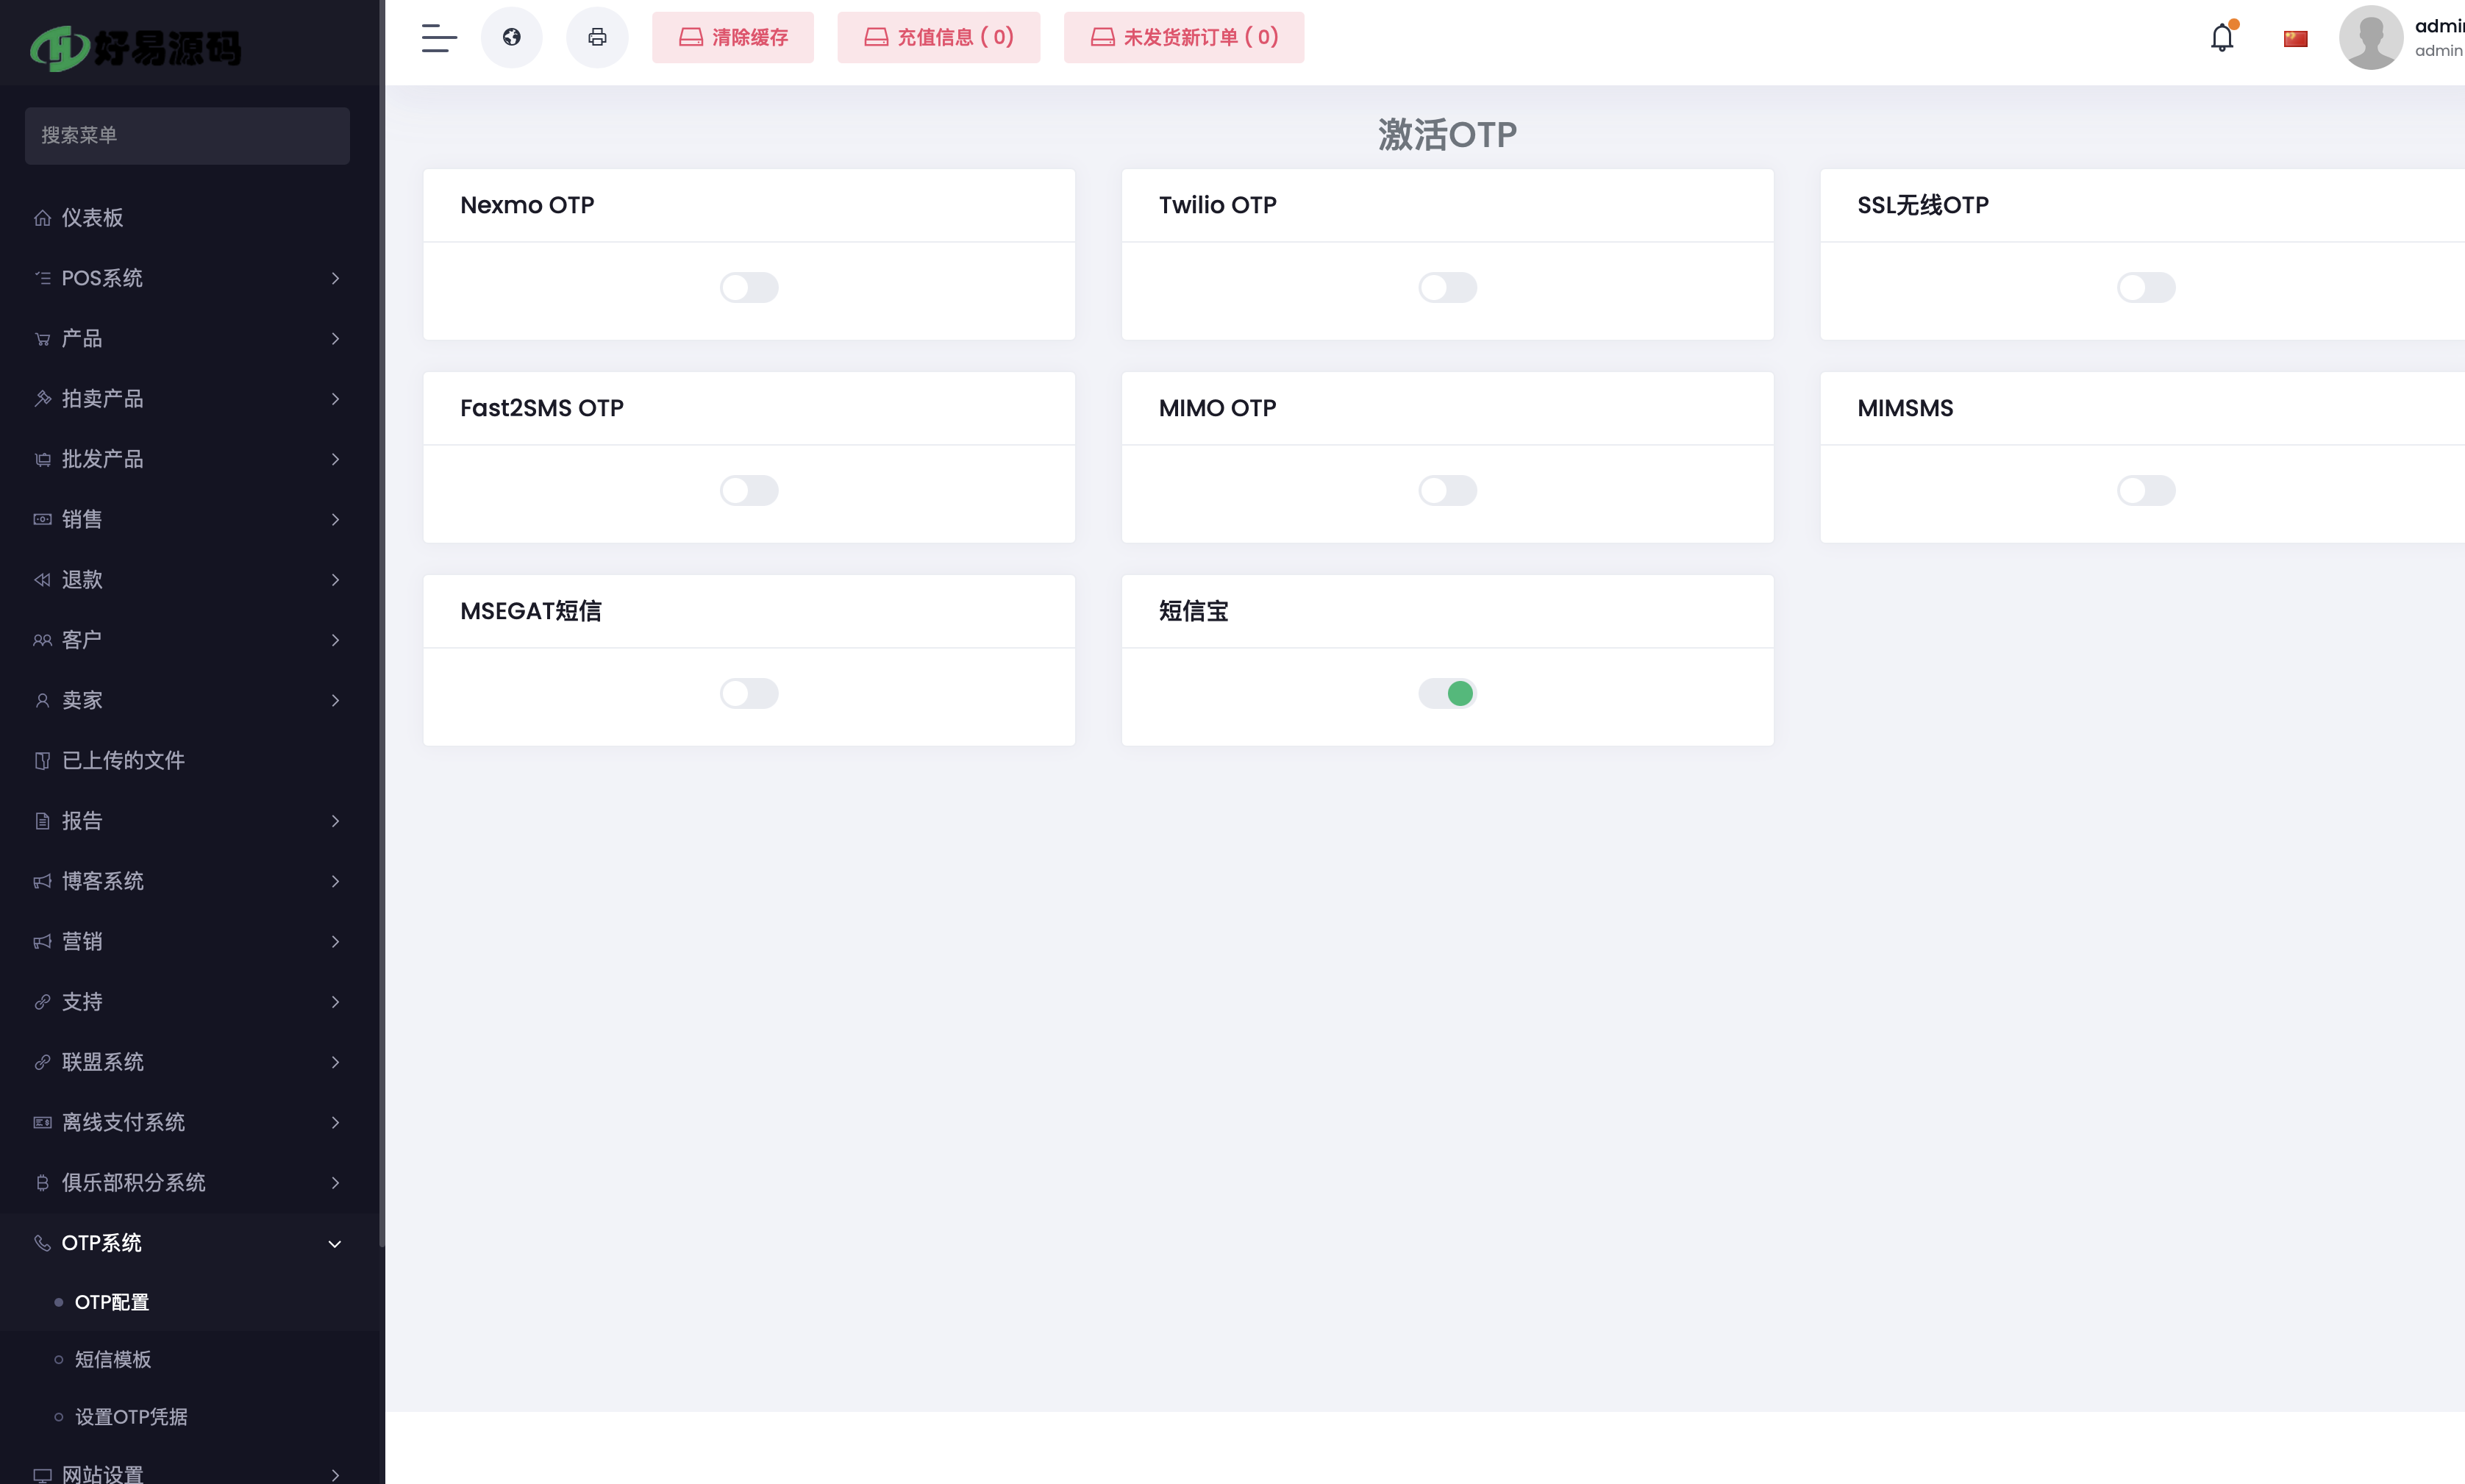Disable the 短信宝 toggle
The image size is (2465, 1484).
pos(1447,694)
